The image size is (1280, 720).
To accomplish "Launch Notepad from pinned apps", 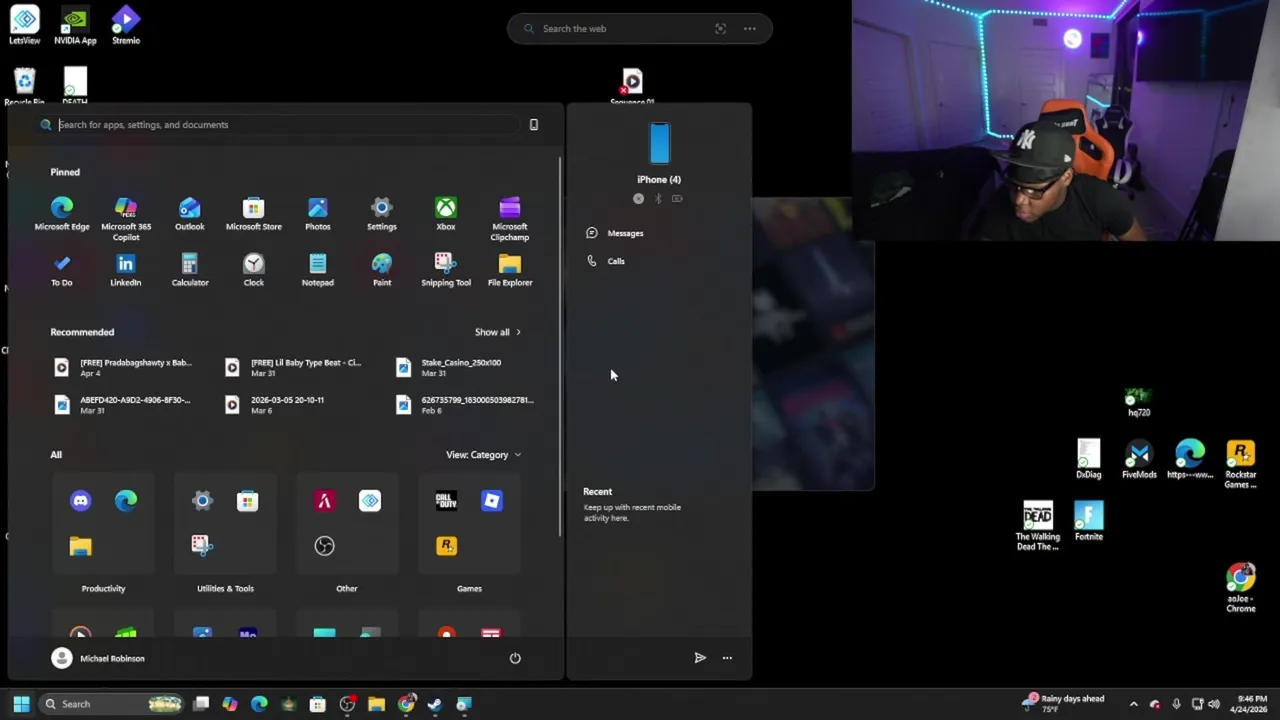I will [318, 270].
